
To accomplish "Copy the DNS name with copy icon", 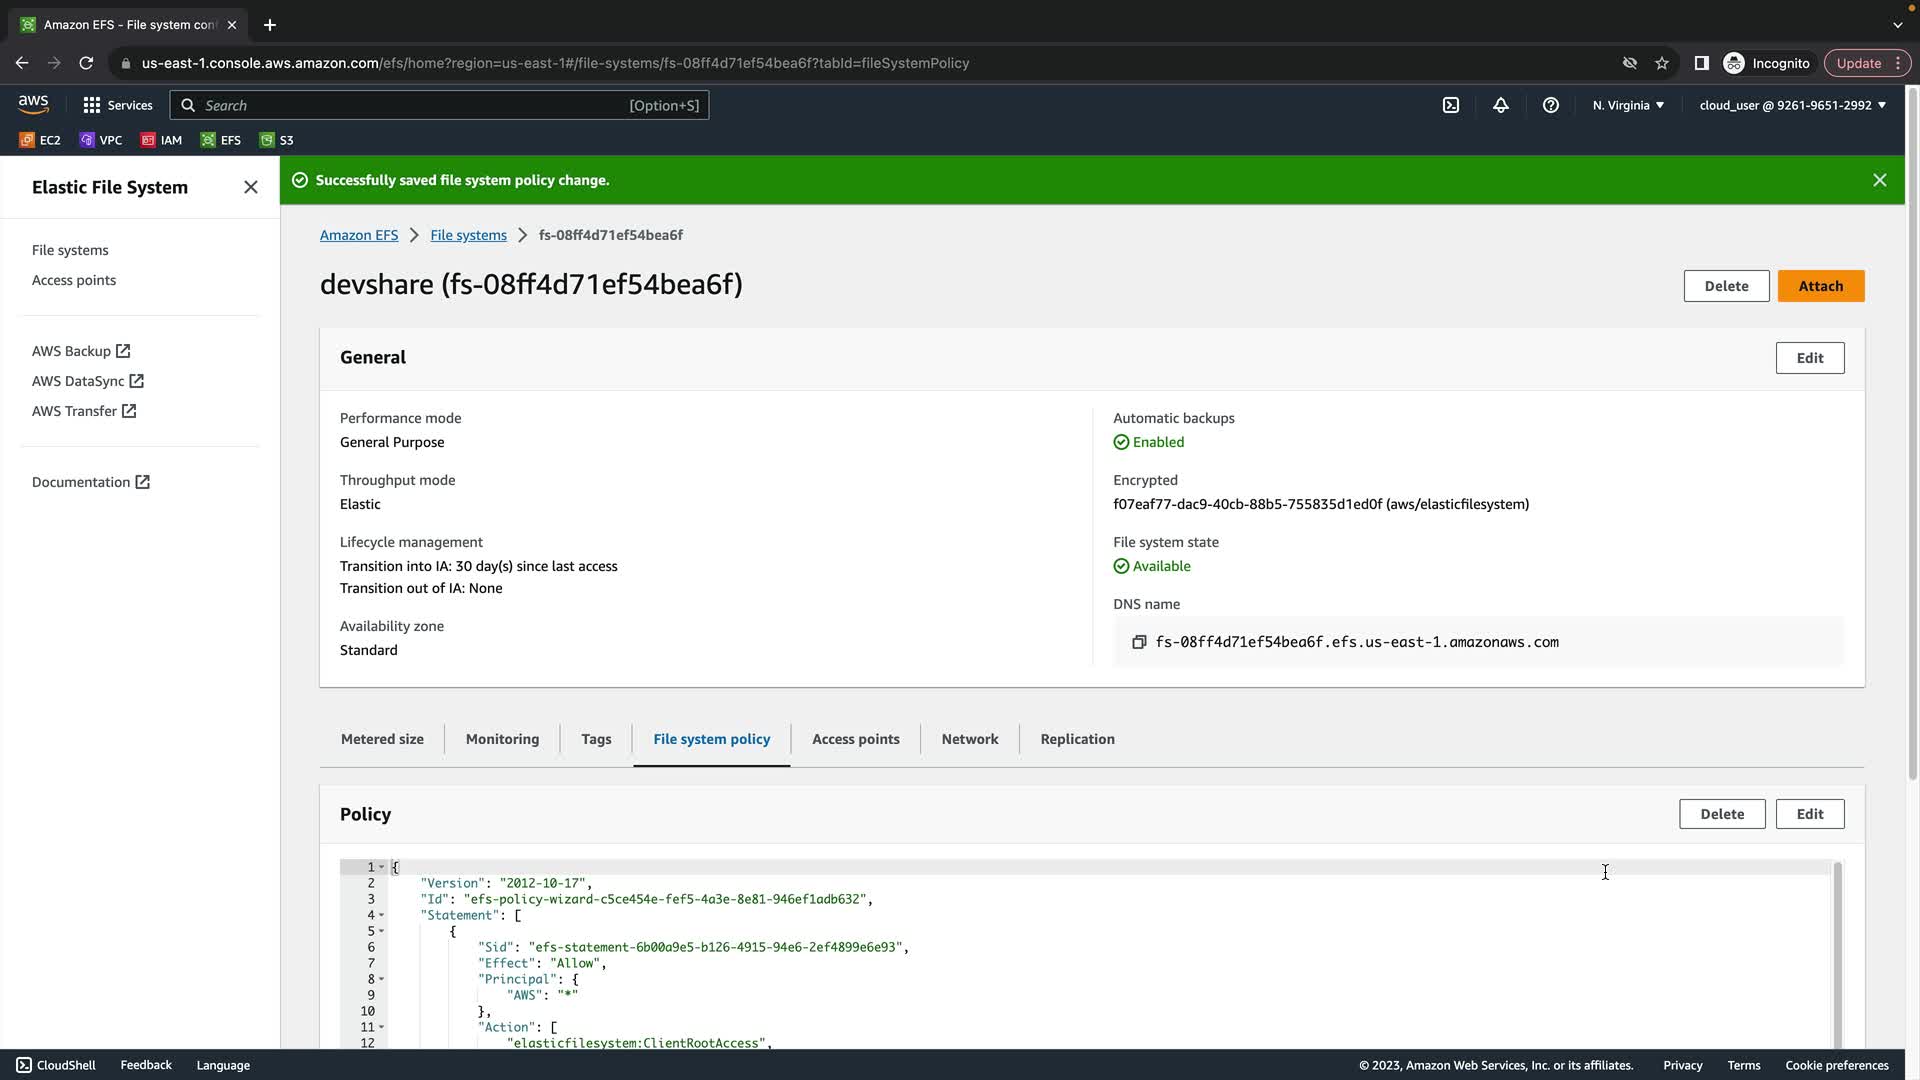I will tap(1138, 642).
